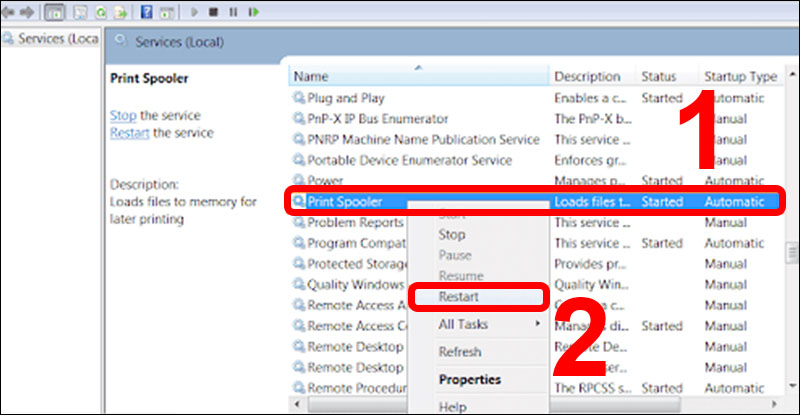Click the Forward arrow in the toolbar

[27, 12]
